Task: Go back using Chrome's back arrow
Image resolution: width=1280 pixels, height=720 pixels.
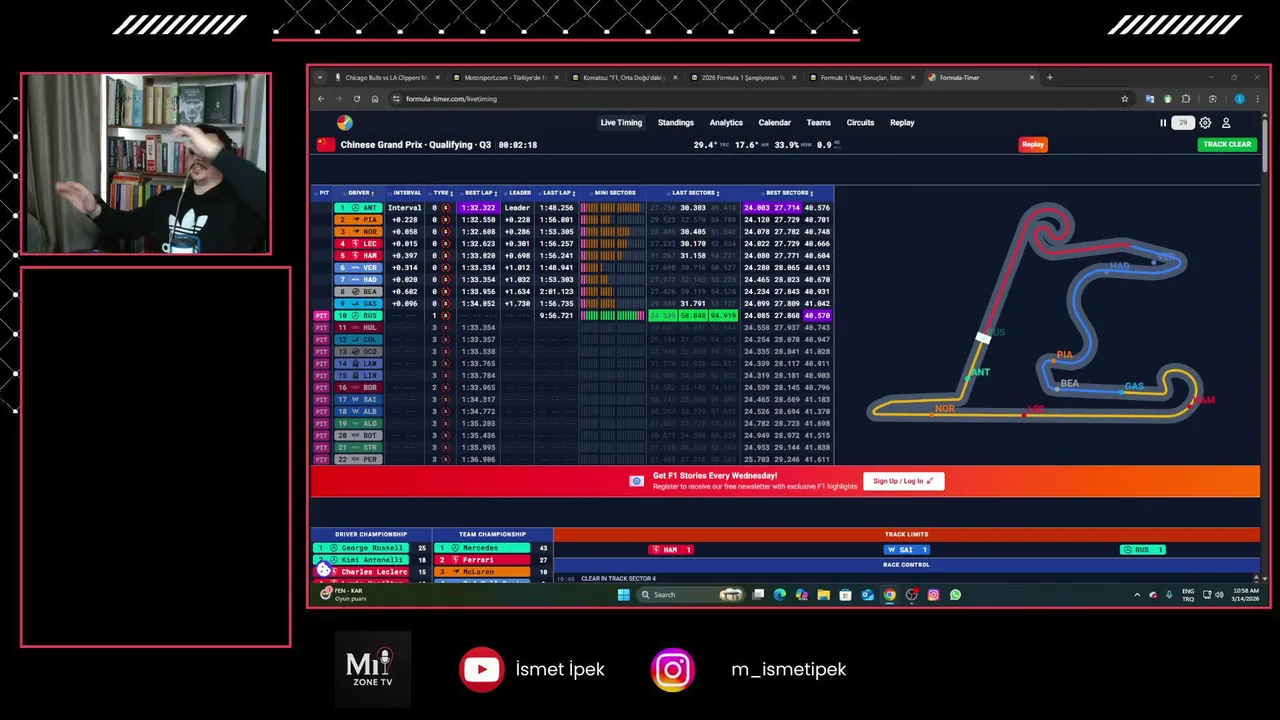Action: point(321,99)
